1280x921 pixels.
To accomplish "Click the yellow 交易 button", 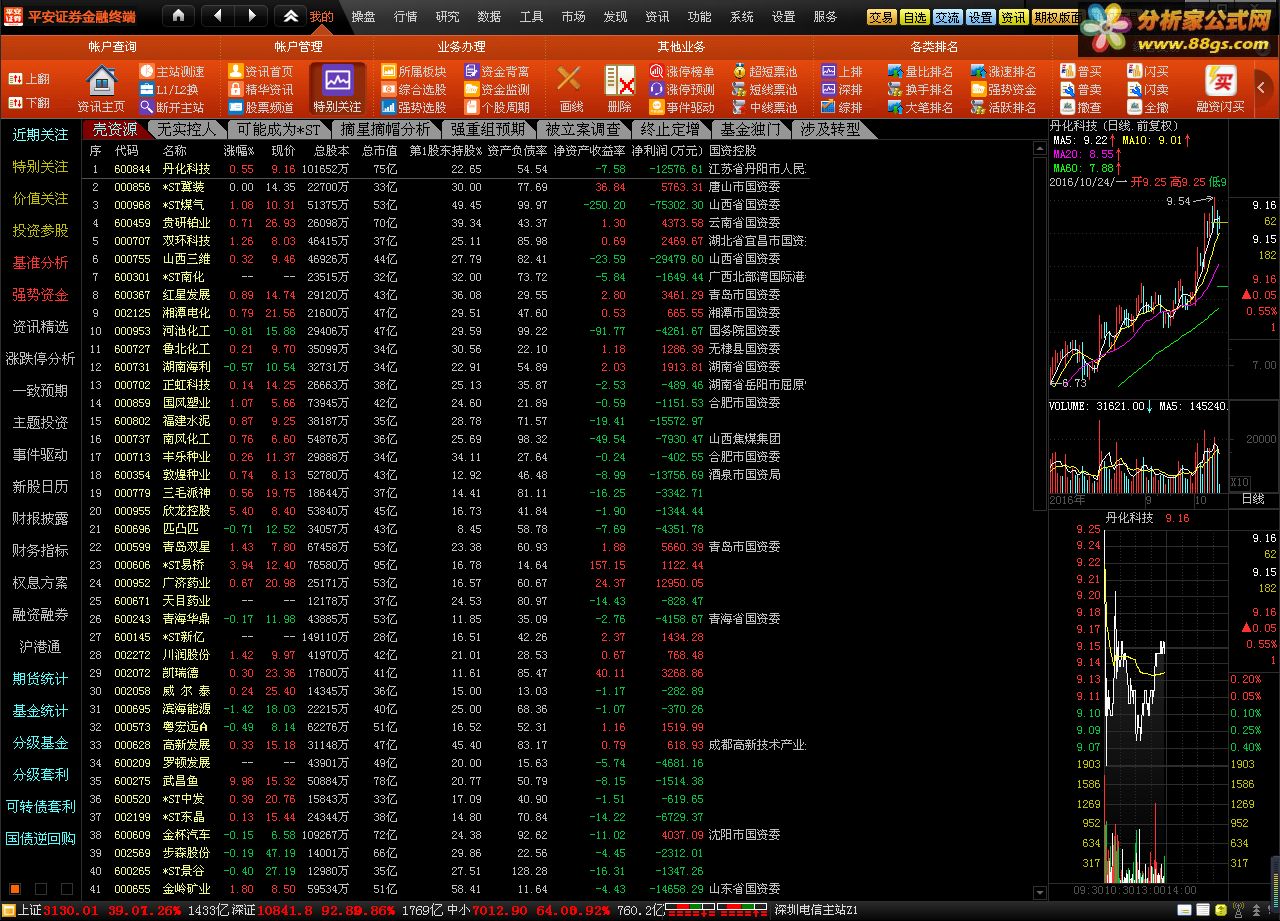I will [881, 18].
